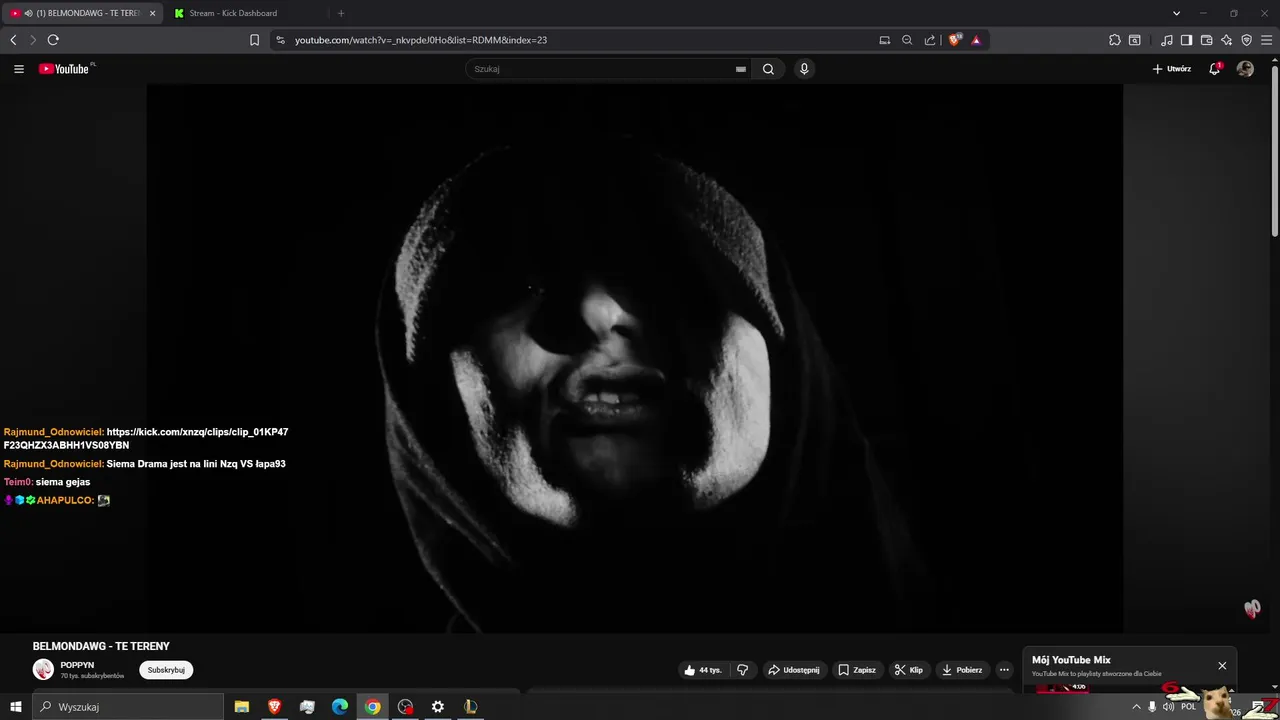This screenshot has width=1280, height=720.
Task: Open Leo AI sparkle icon
Action: (1227, 40)
